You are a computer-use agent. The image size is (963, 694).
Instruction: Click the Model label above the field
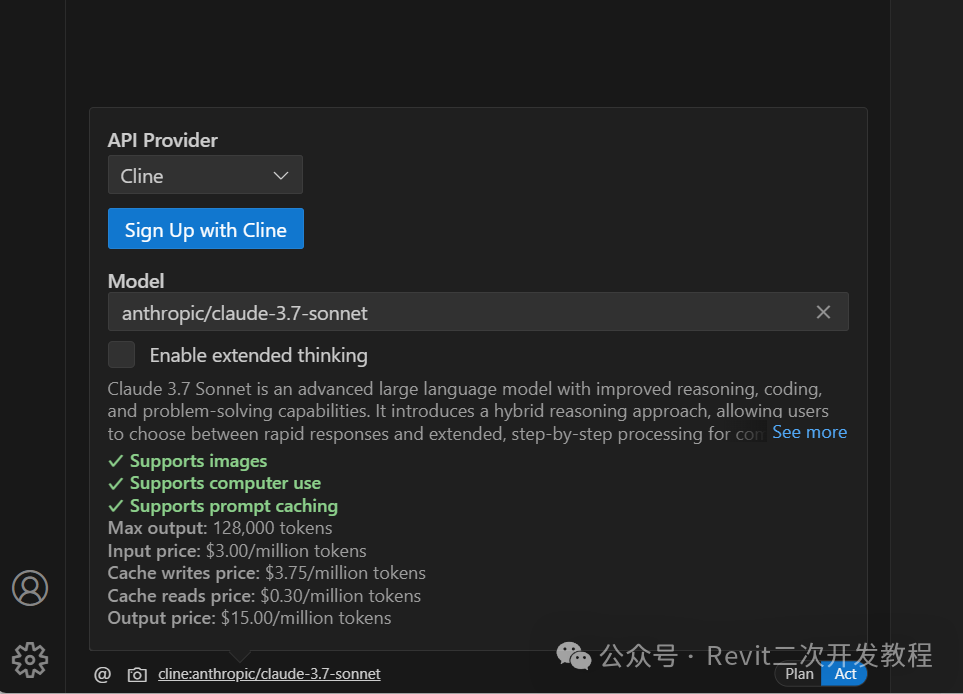click(x=136, y=281)
